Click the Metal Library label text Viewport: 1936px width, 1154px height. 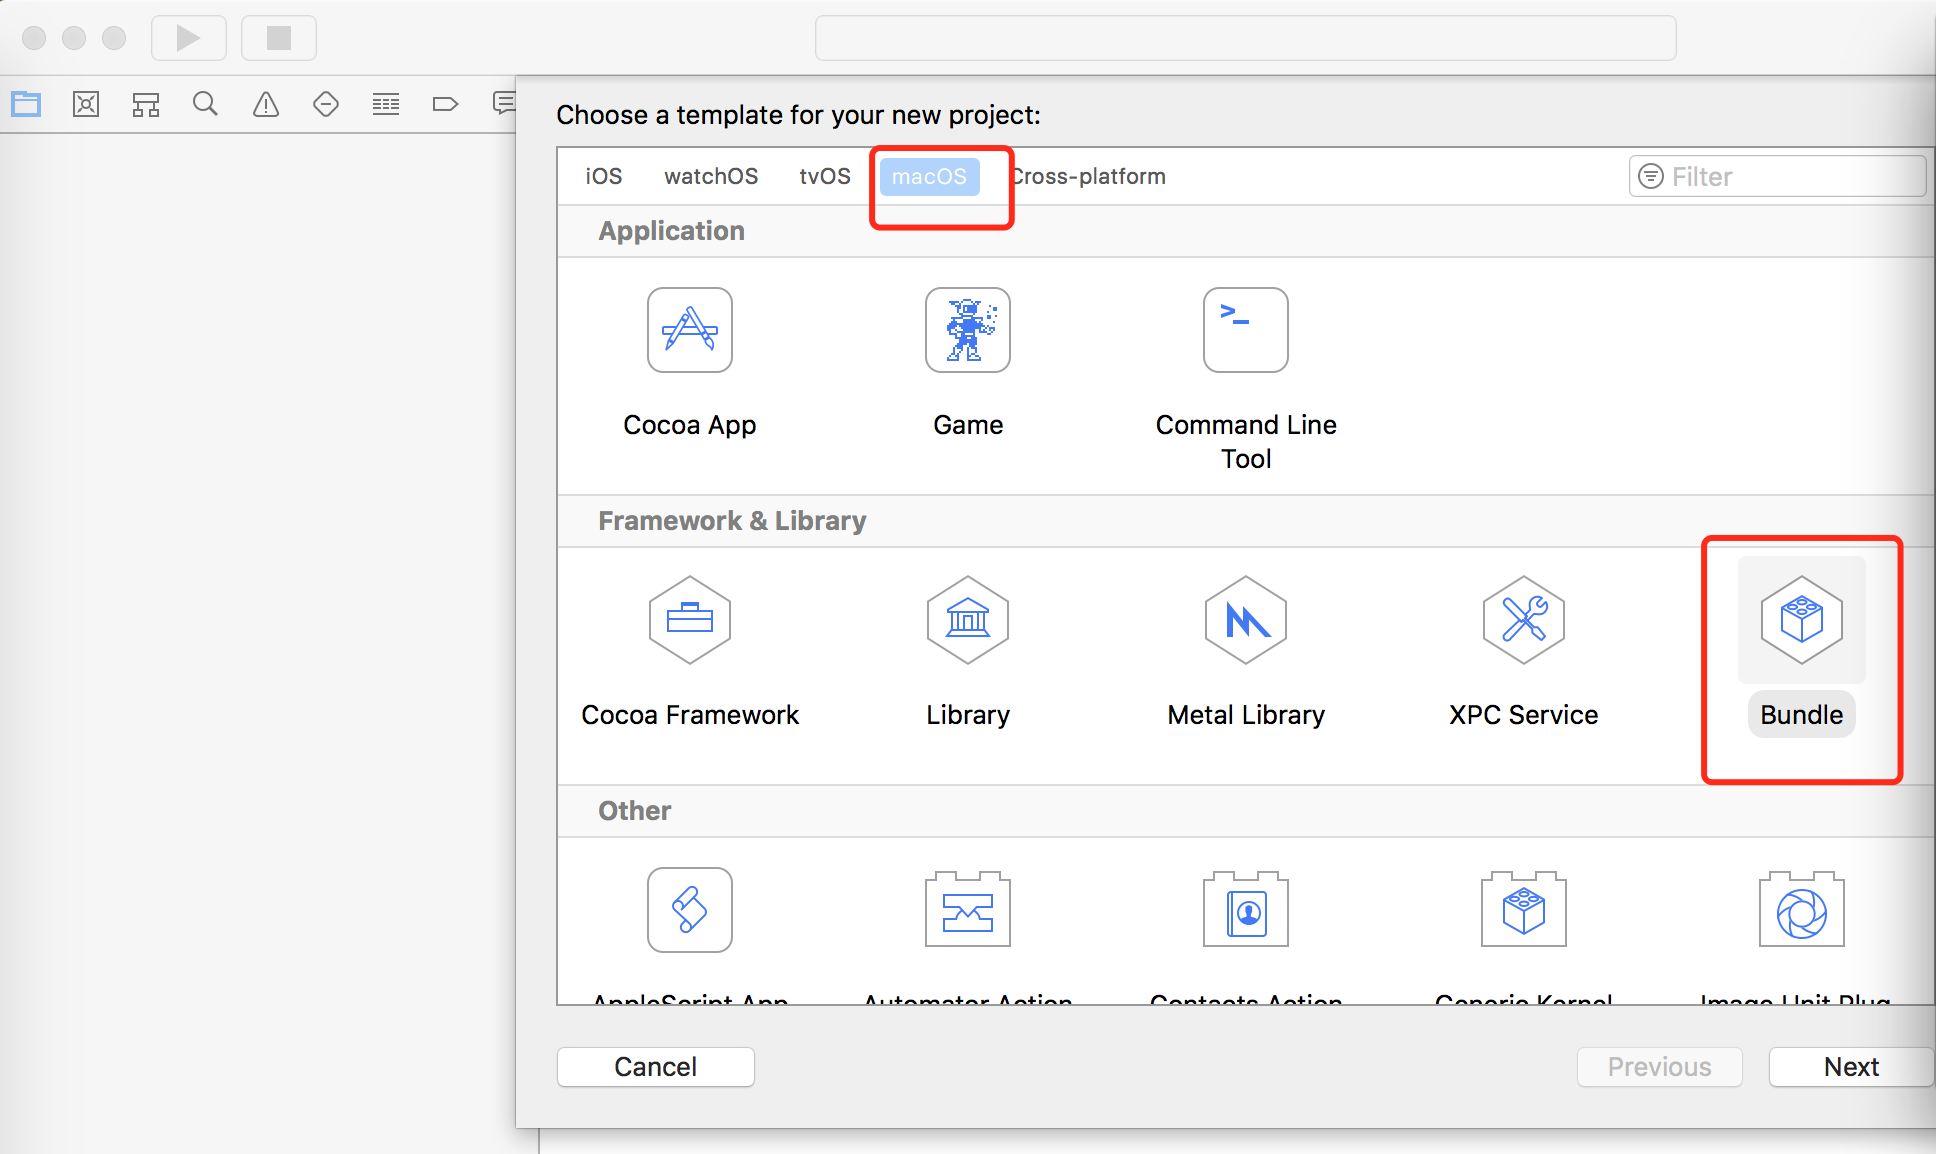1246,715
